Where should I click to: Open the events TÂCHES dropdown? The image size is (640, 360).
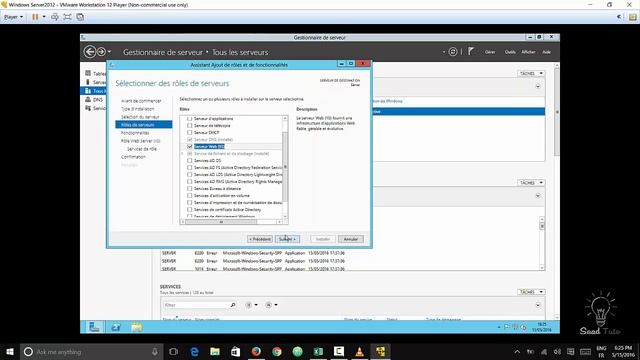tap(531, 182)
